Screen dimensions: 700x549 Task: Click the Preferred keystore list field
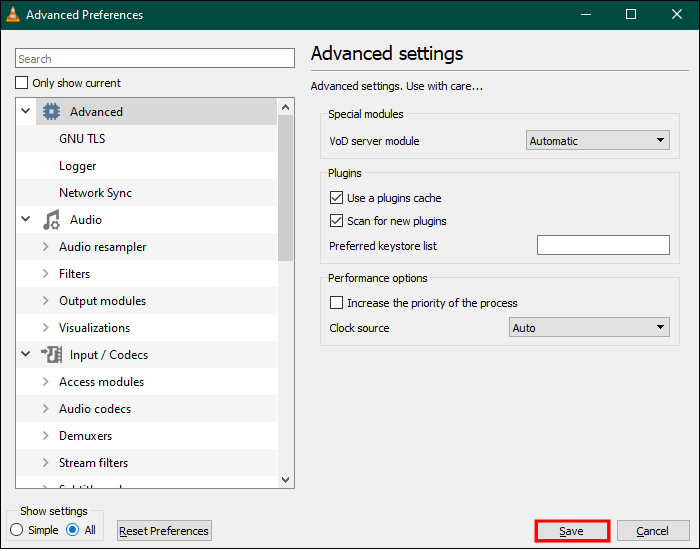click(603, 246)
